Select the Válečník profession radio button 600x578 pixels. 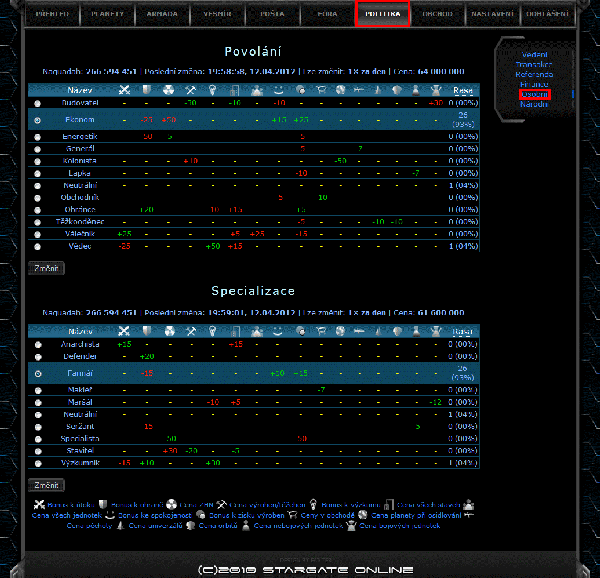[x=38, y=233]
